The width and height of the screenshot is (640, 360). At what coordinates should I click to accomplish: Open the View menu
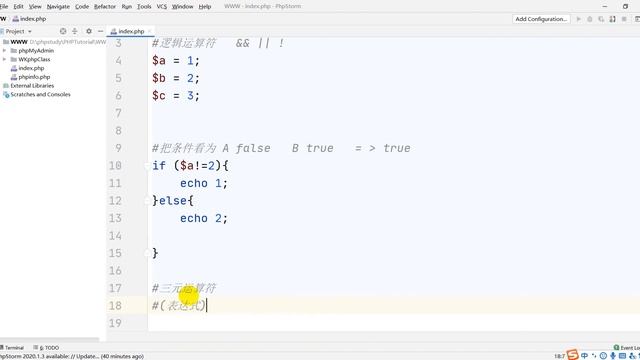[x=35, y=7]
